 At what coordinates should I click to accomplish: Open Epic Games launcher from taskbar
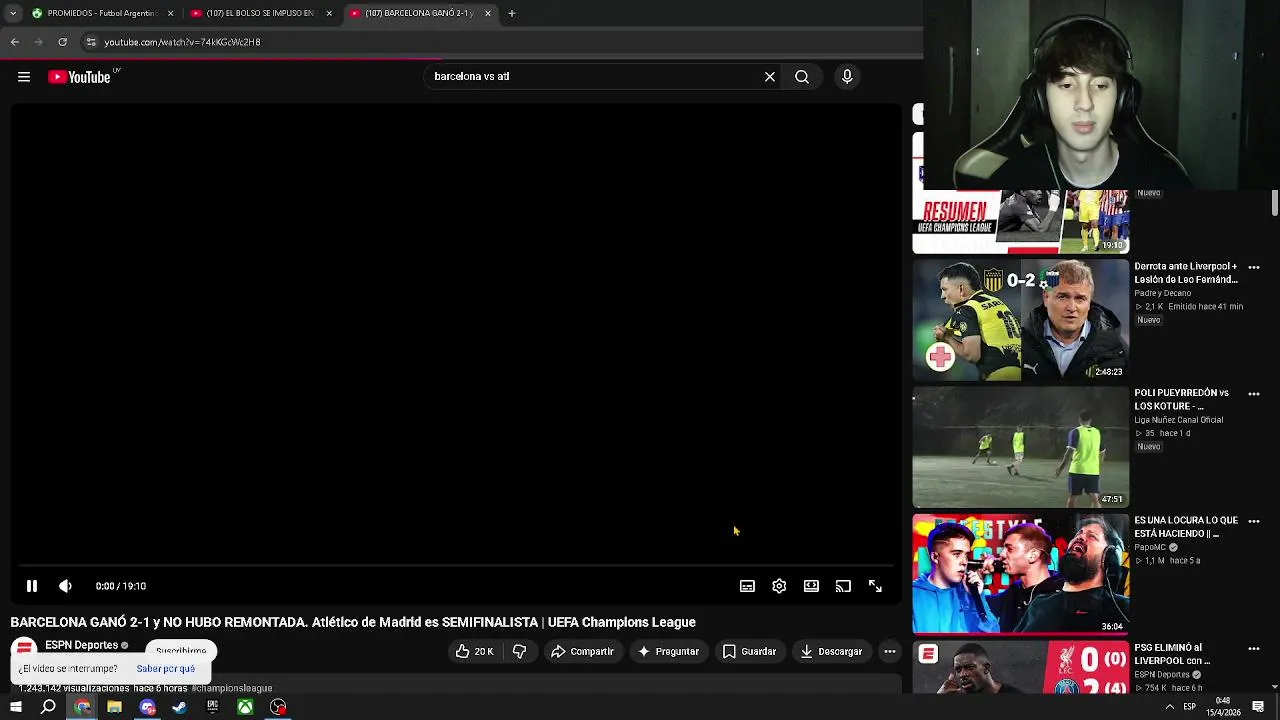[212, 707]
